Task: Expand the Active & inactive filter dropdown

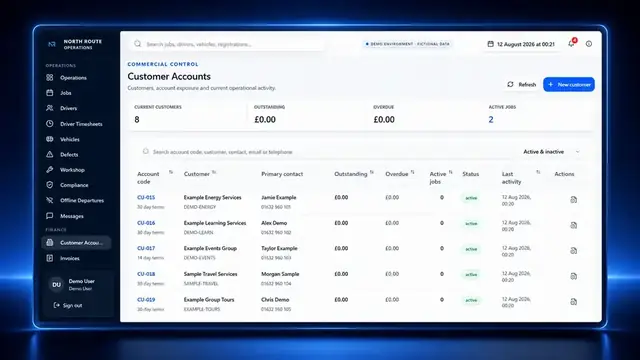Action: (551, 151)
